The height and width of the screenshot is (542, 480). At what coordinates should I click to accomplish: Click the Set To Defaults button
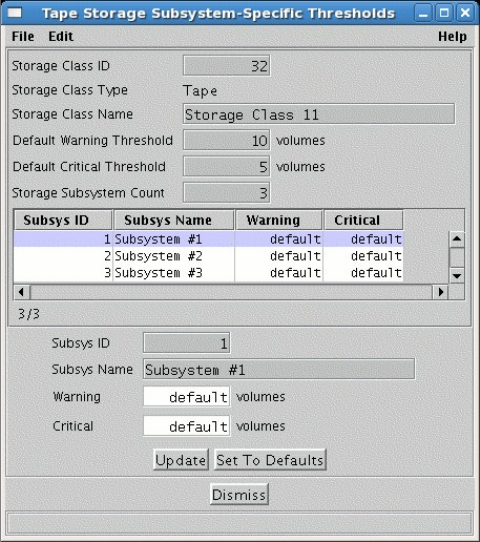point(270,460)
